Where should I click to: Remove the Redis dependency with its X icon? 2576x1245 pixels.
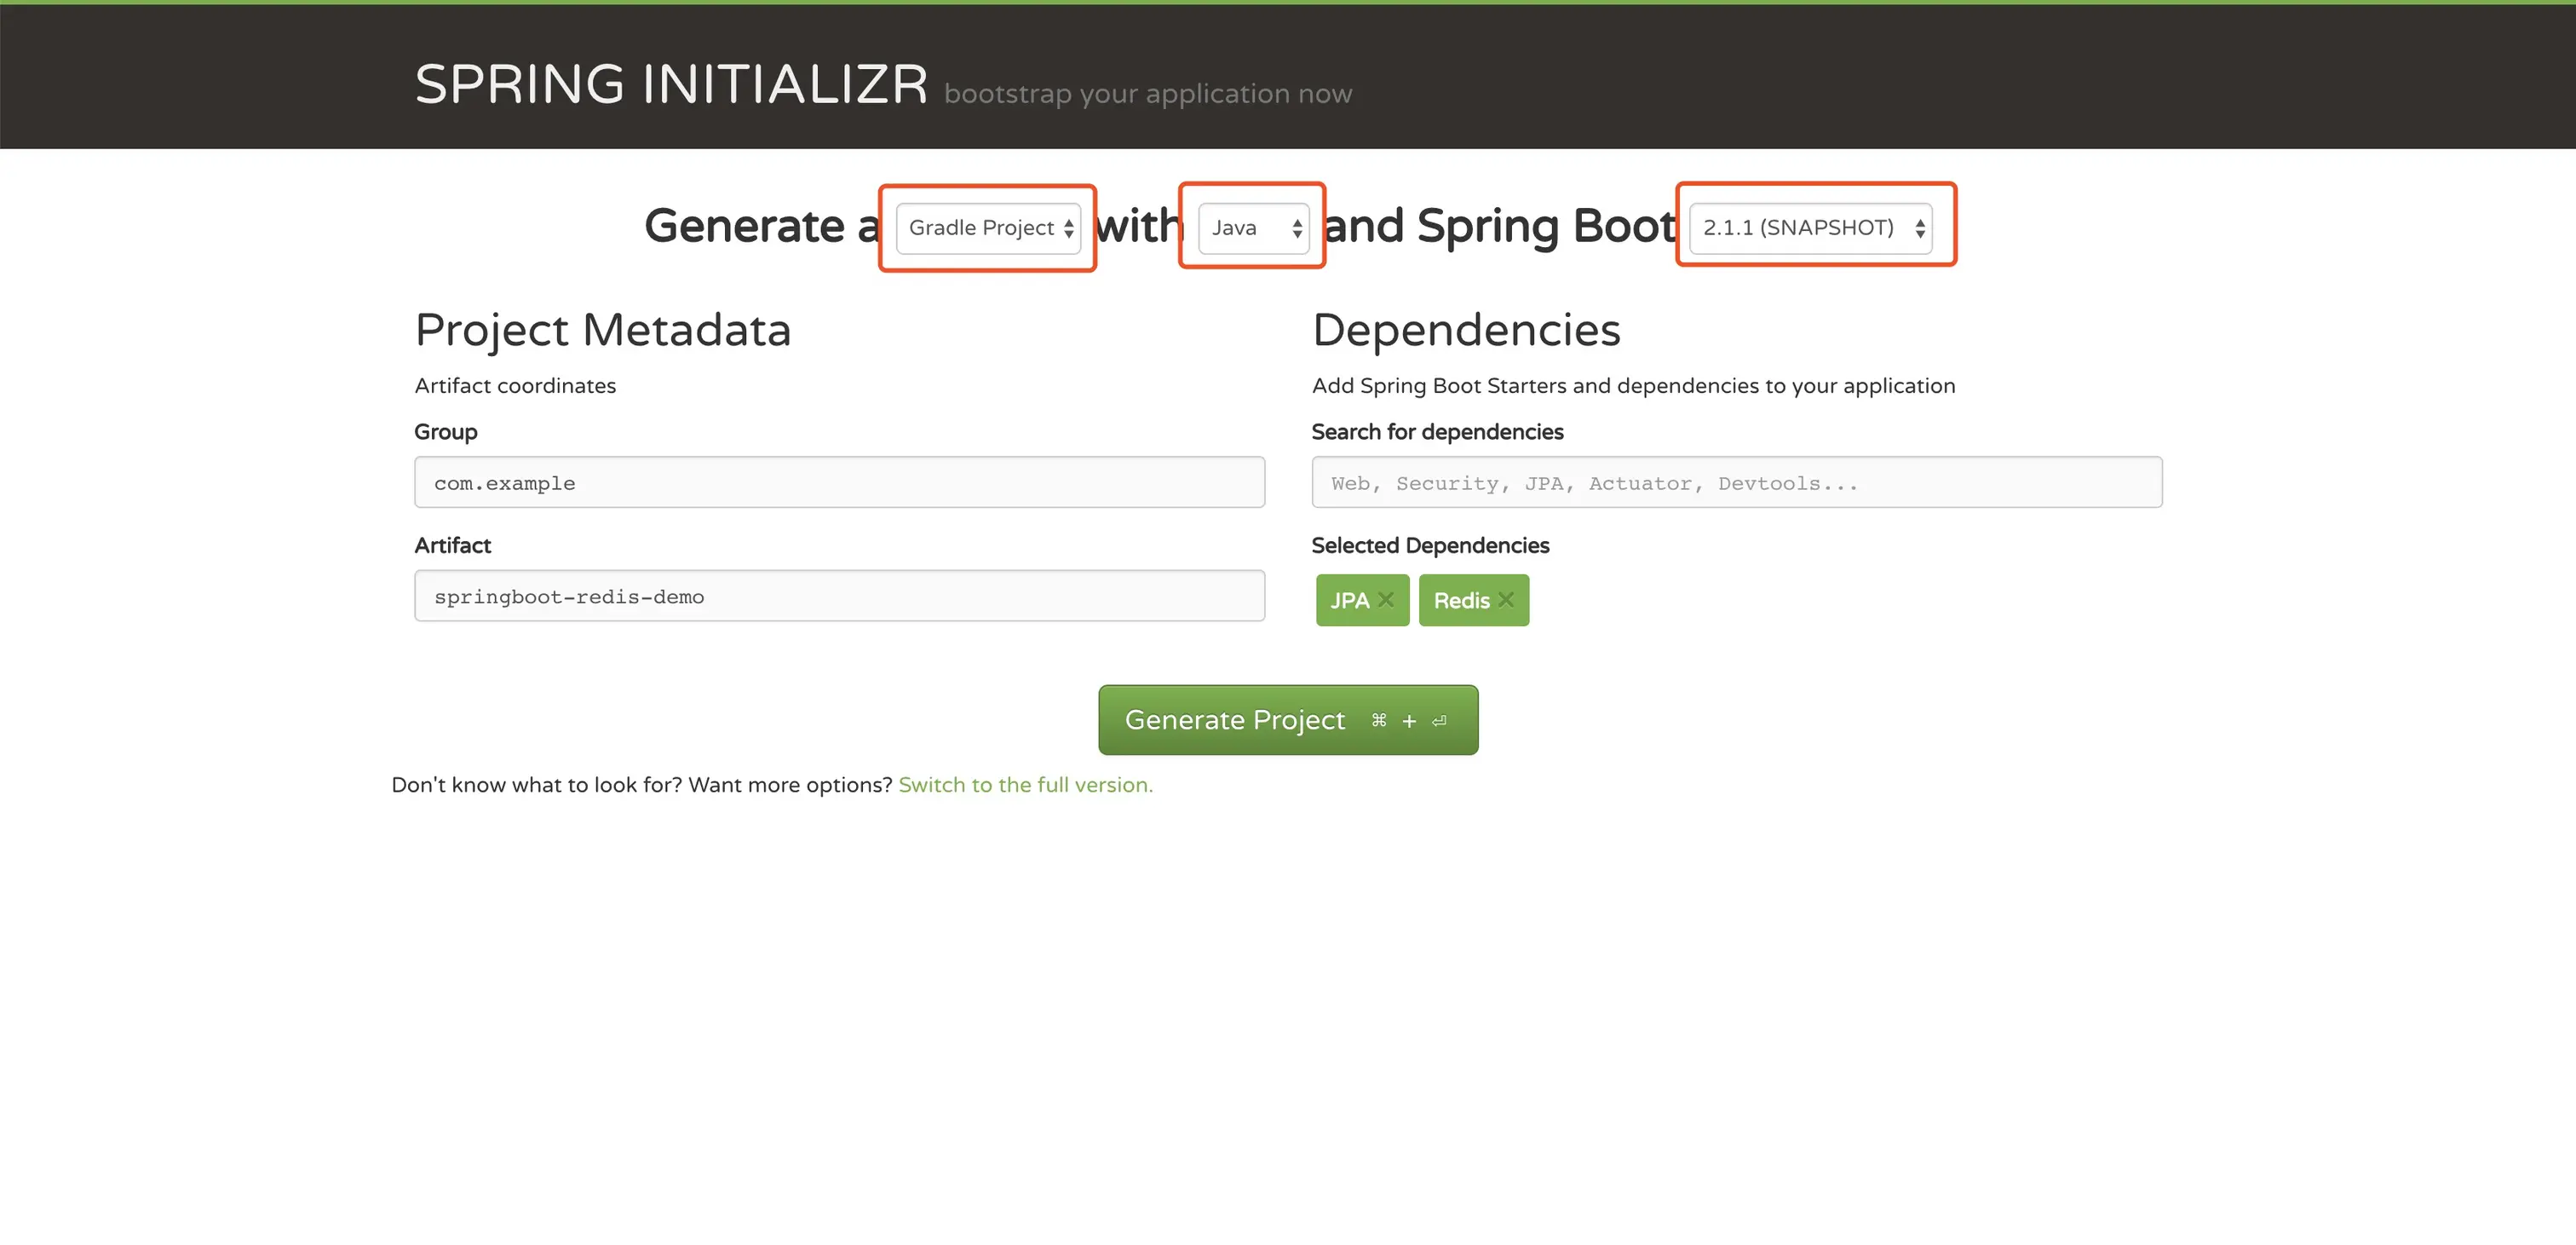tap(1505, 600)
